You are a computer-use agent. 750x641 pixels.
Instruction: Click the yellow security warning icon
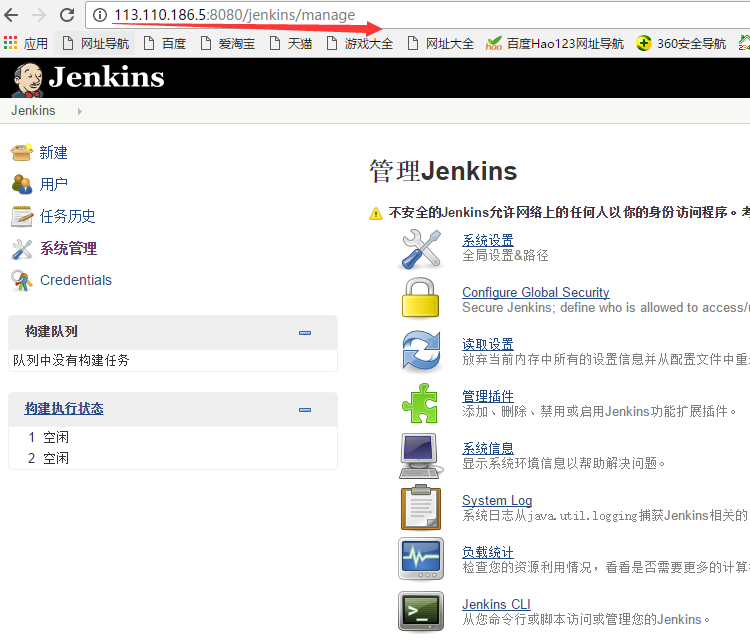pos(376,213)
